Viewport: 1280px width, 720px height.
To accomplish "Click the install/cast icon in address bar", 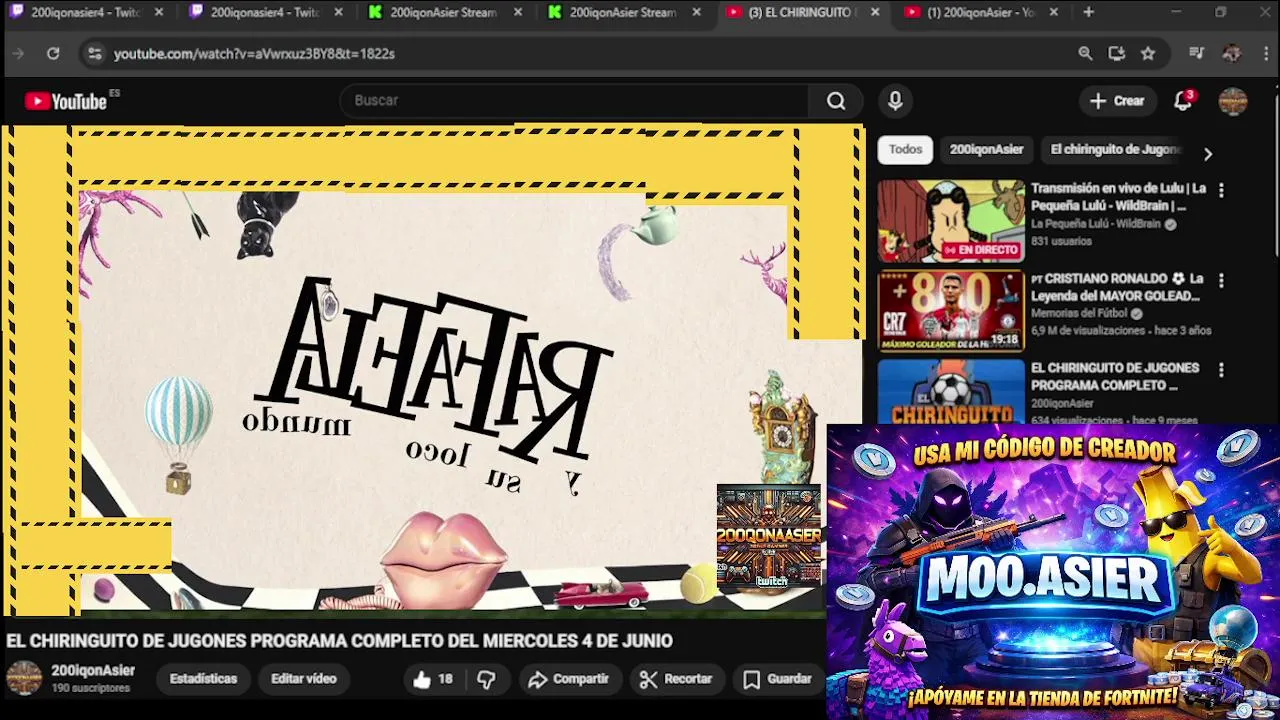I will (x=1117, y=54).
